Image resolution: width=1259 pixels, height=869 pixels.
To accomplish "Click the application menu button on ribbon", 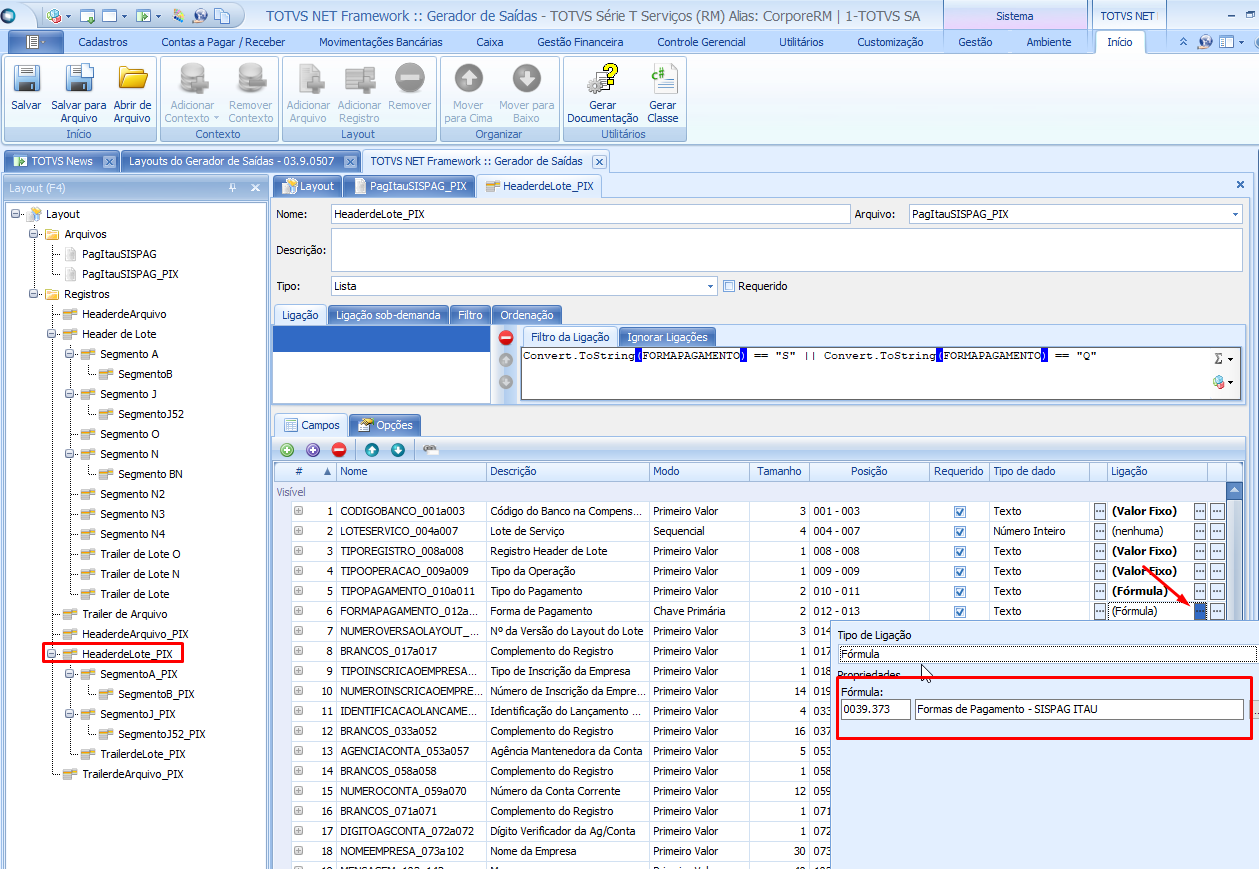I will (35, 42).
